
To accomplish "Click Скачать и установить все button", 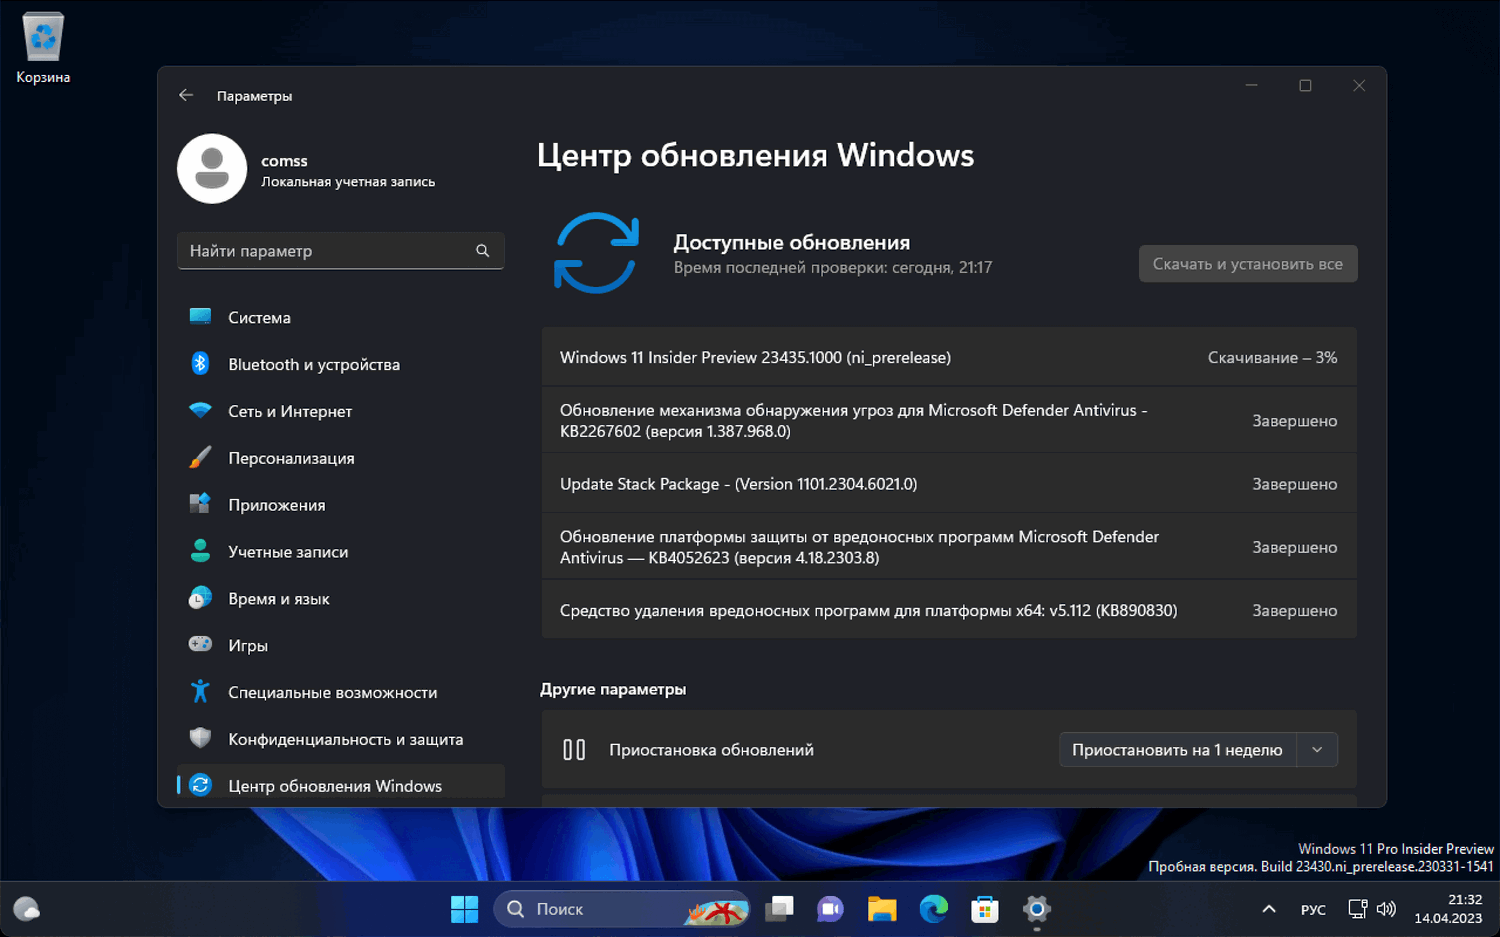I will pos(1247,263).
